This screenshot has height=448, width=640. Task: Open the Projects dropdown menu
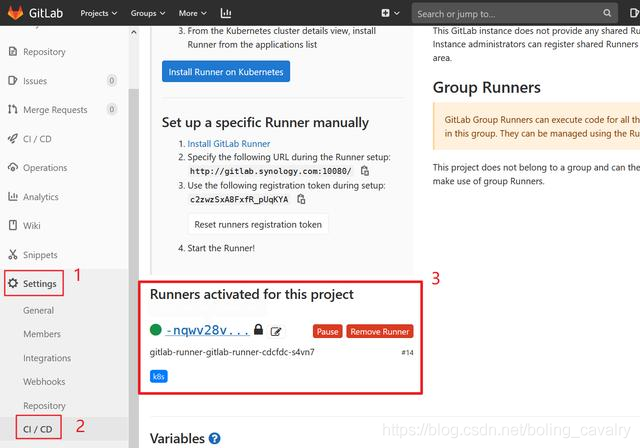(98, 13)
